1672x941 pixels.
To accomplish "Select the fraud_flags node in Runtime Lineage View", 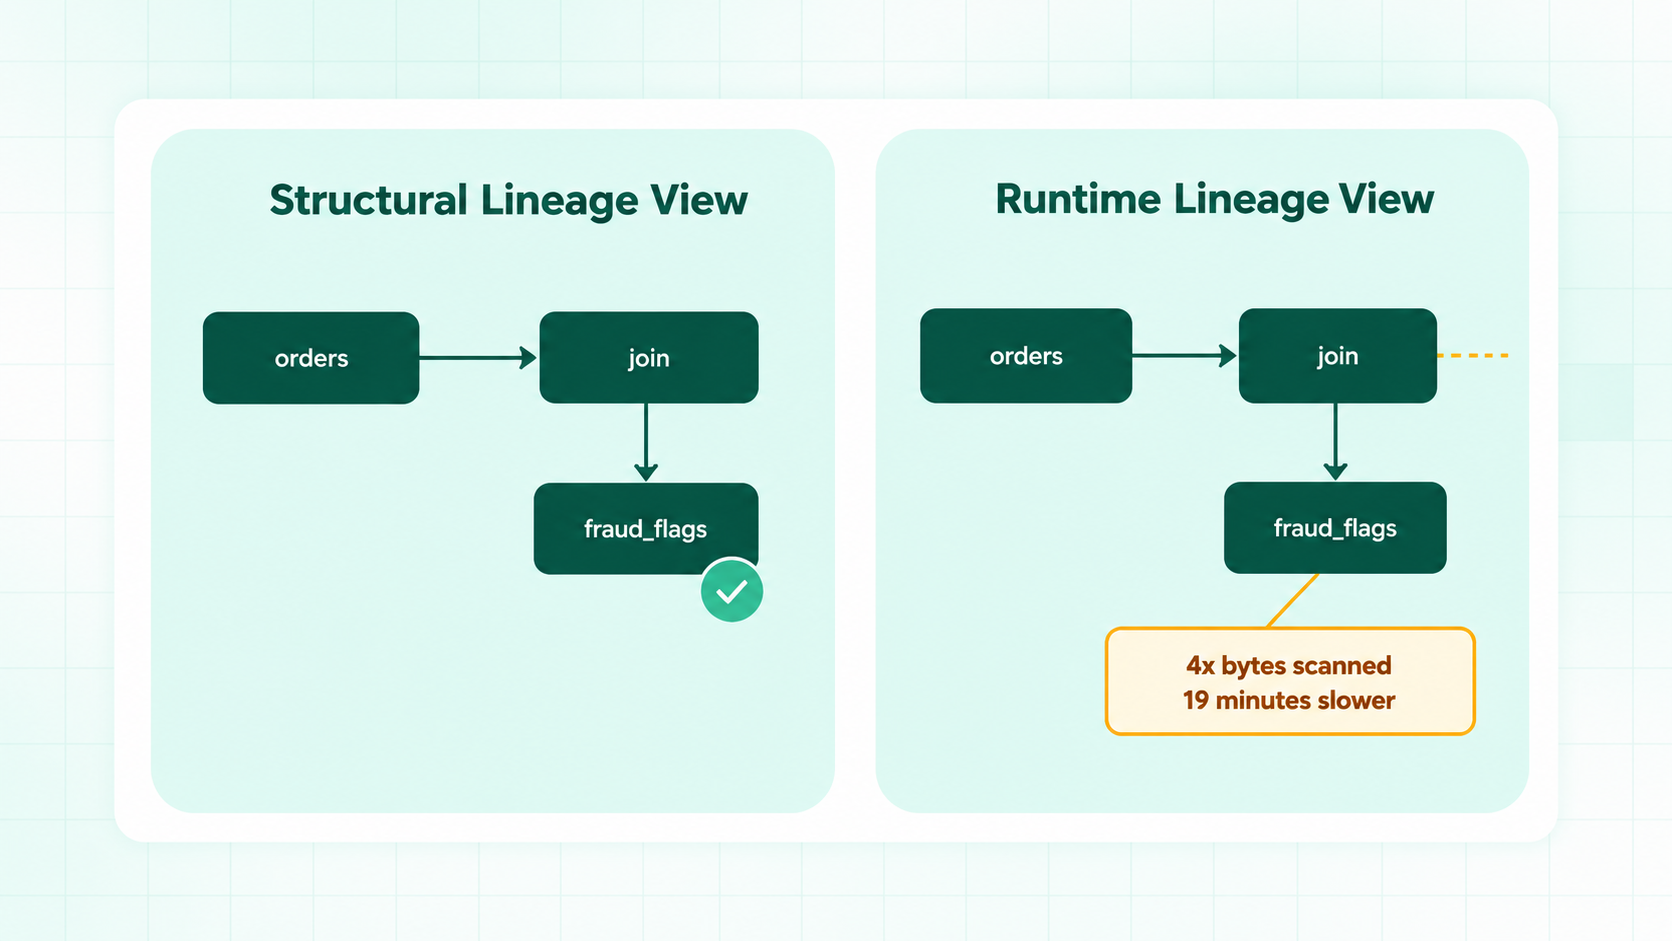I will pos(1335,528).
